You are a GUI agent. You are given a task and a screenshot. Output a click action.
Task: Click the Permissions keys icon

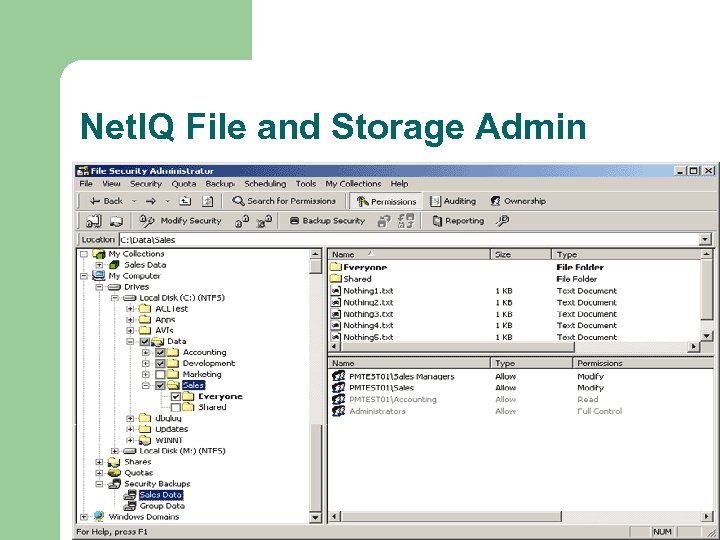coord(362,201)
